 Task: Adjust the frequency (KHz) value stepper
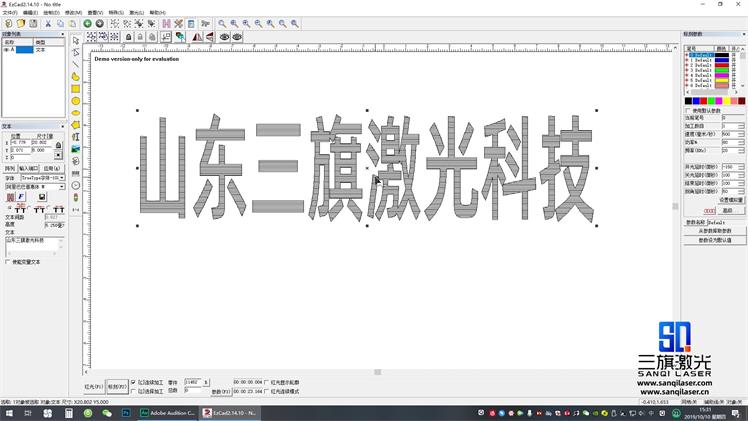[x=741, y=151]
